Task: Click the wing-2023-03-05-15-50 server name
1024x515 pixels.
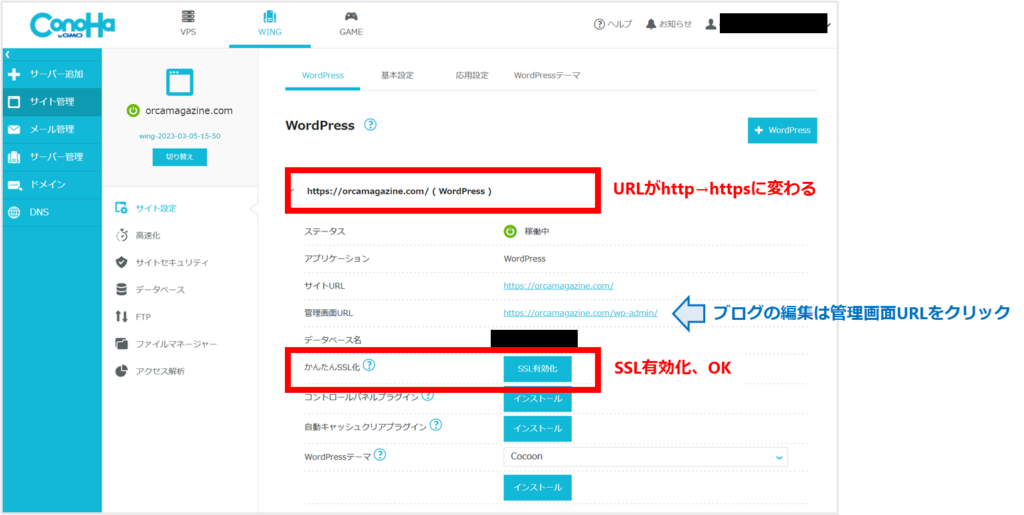Action: click(x=180, y=136)
